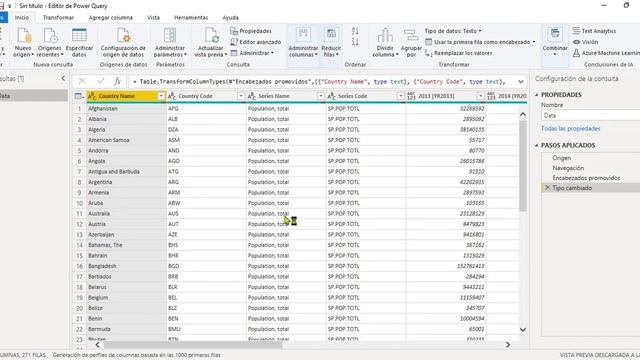
Task: Click Administrar parámetros icon
Action: coord(170,36)
